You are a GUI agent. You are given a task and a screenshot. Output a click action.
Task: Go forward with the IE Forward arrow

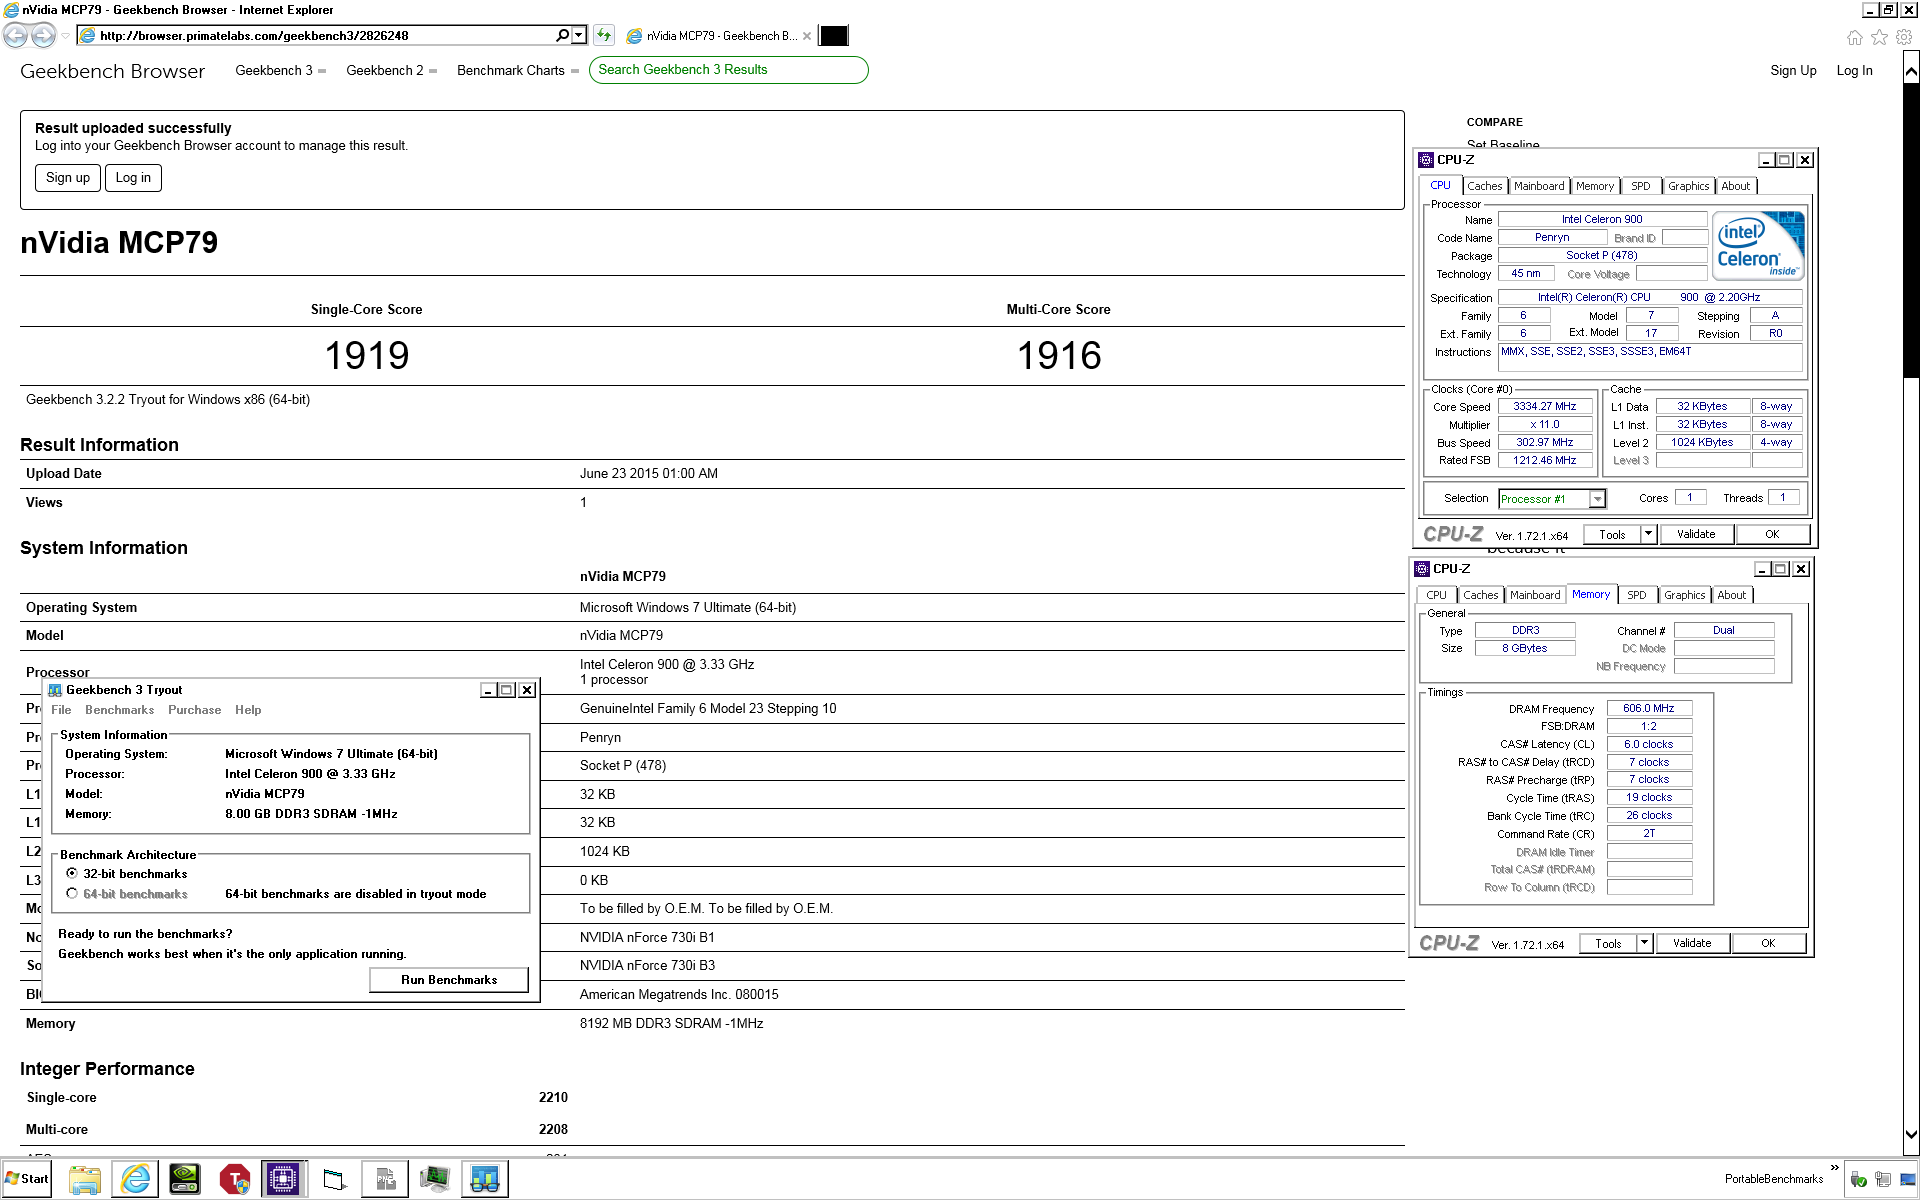[43, 36]
